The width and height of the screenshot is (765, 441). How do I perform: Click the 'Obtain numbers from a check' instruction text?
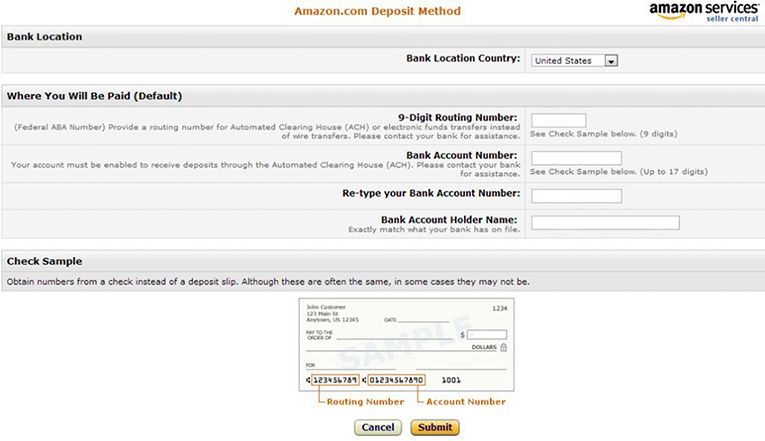point(268,281)
